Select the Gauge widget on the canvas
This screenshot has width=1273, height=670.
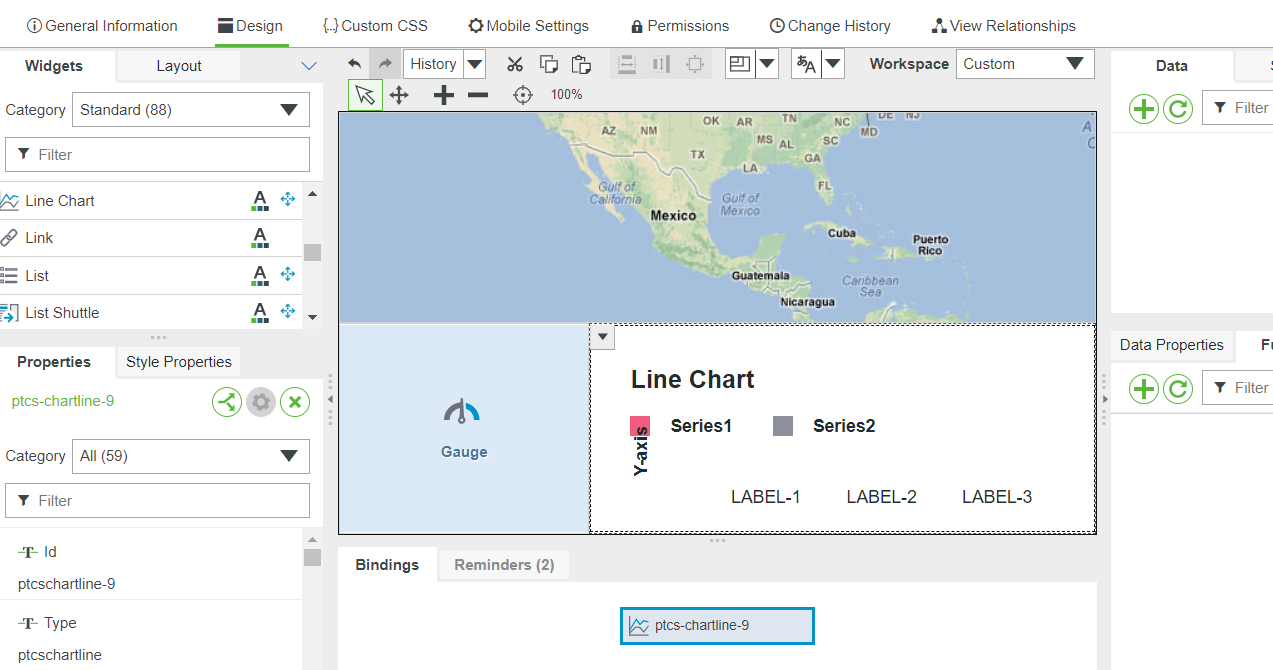(x=464, y=429)
